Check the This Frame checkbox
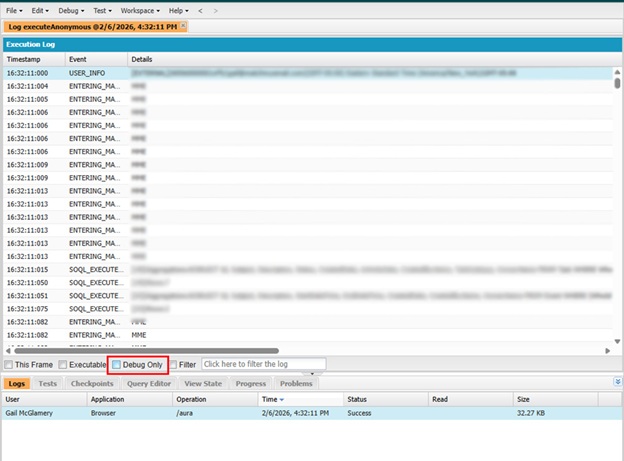The height and width of the screenshot is (461, 624). [x=10, y=365]
